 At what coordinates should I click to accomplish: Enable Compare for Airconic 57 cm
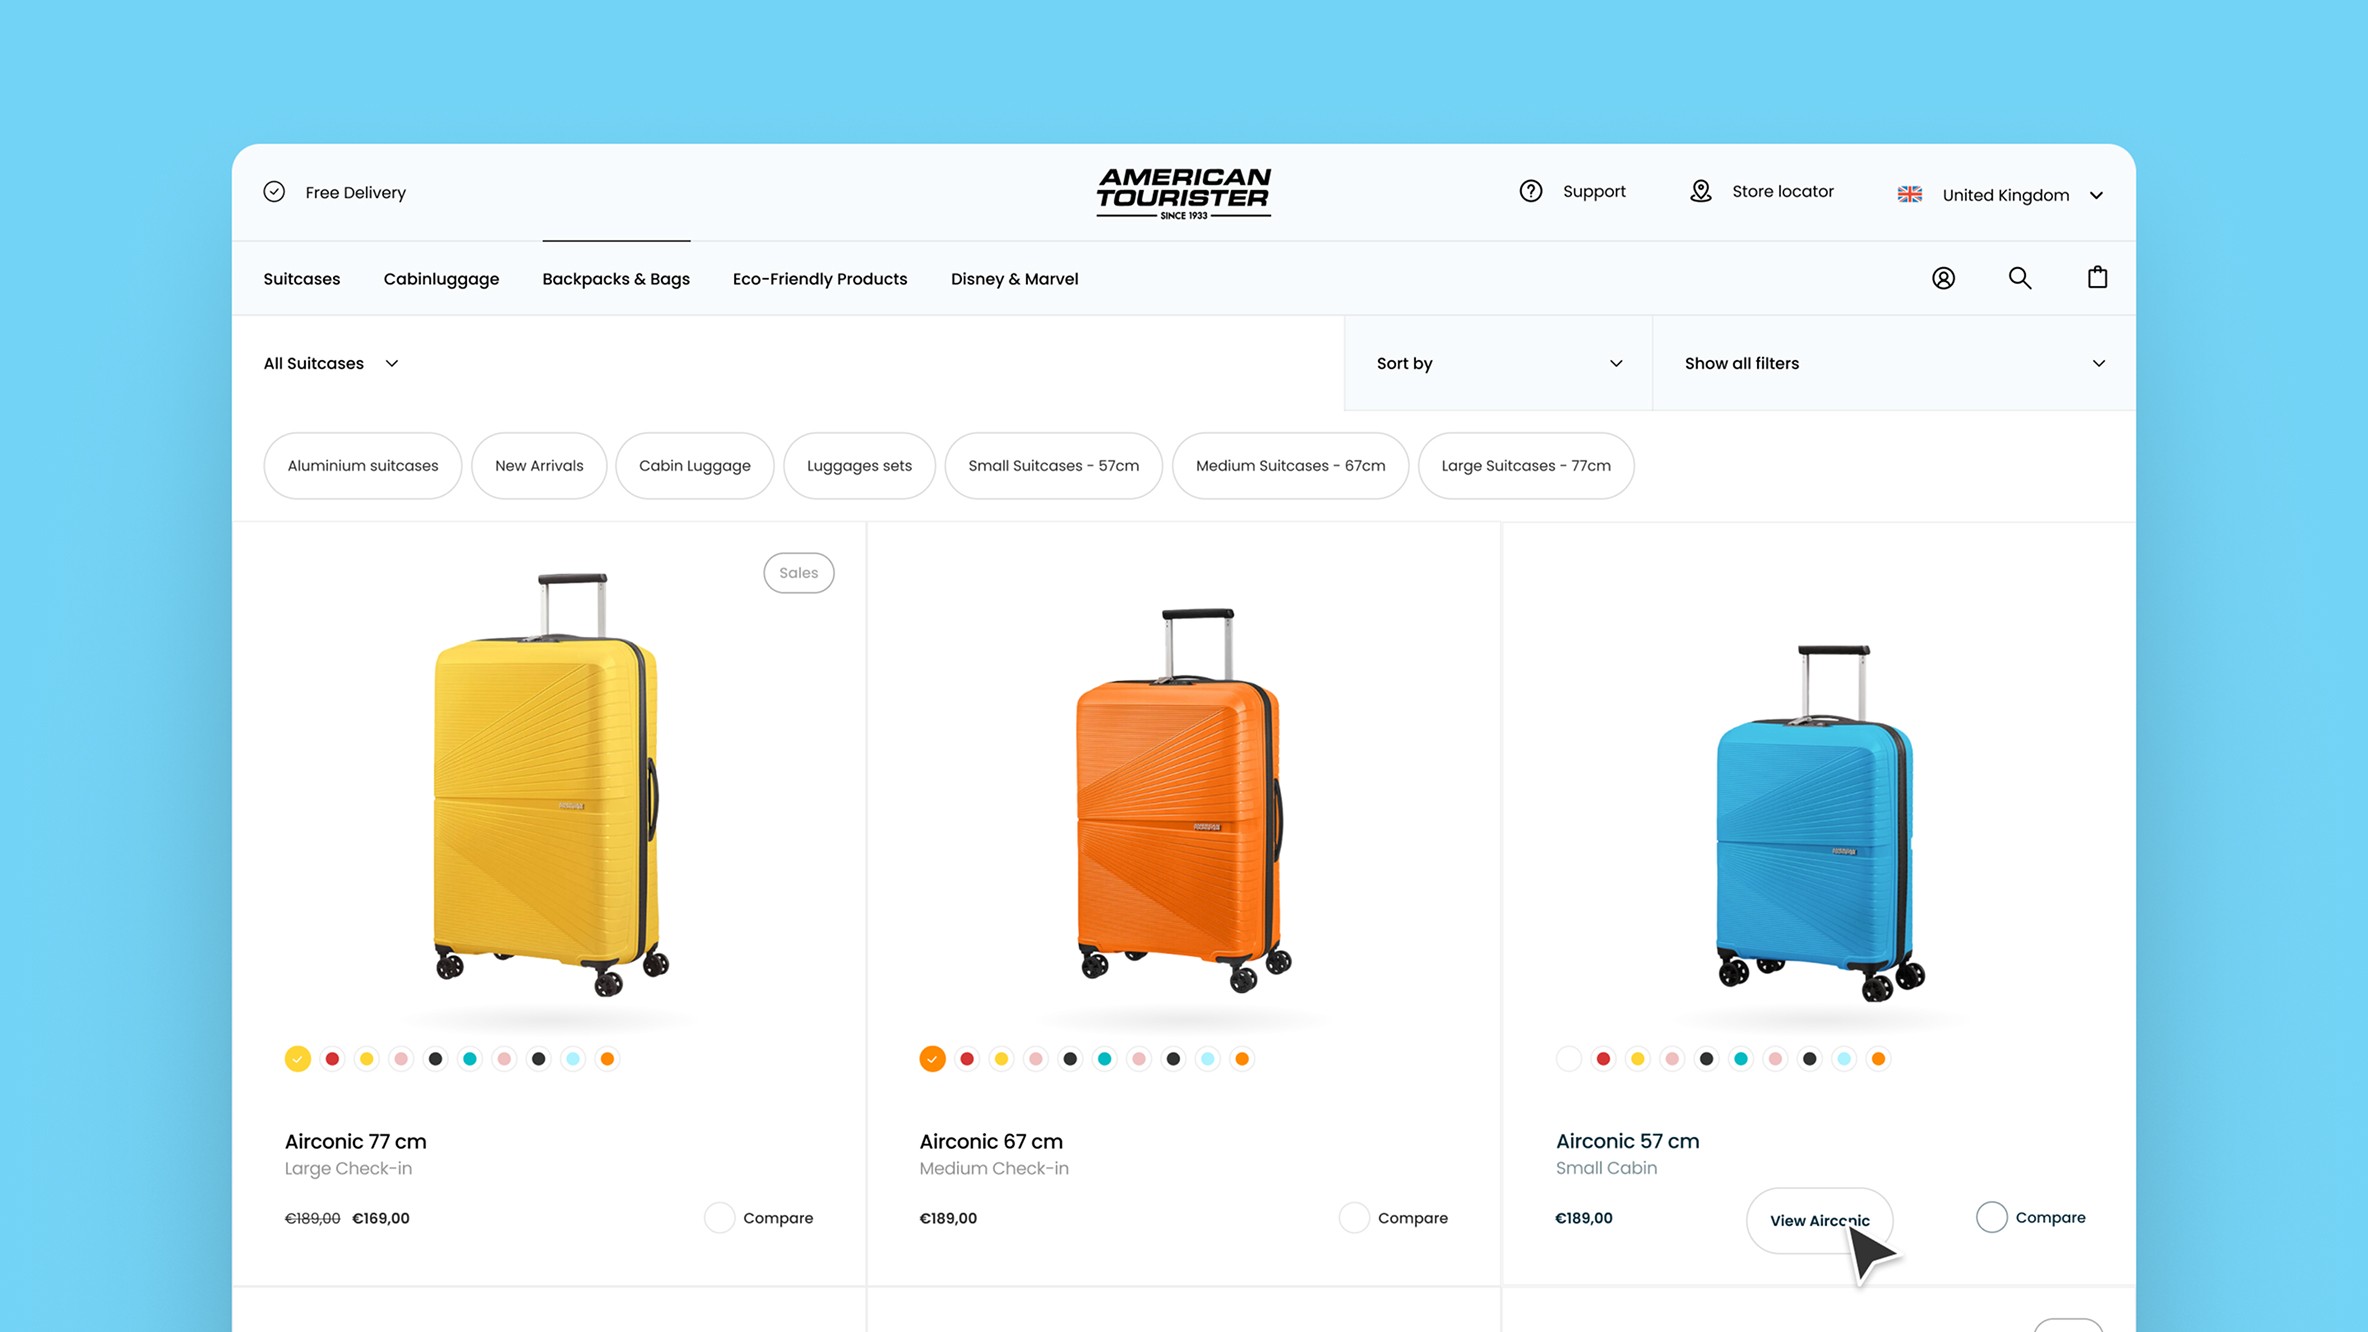coord(1991,1217)
